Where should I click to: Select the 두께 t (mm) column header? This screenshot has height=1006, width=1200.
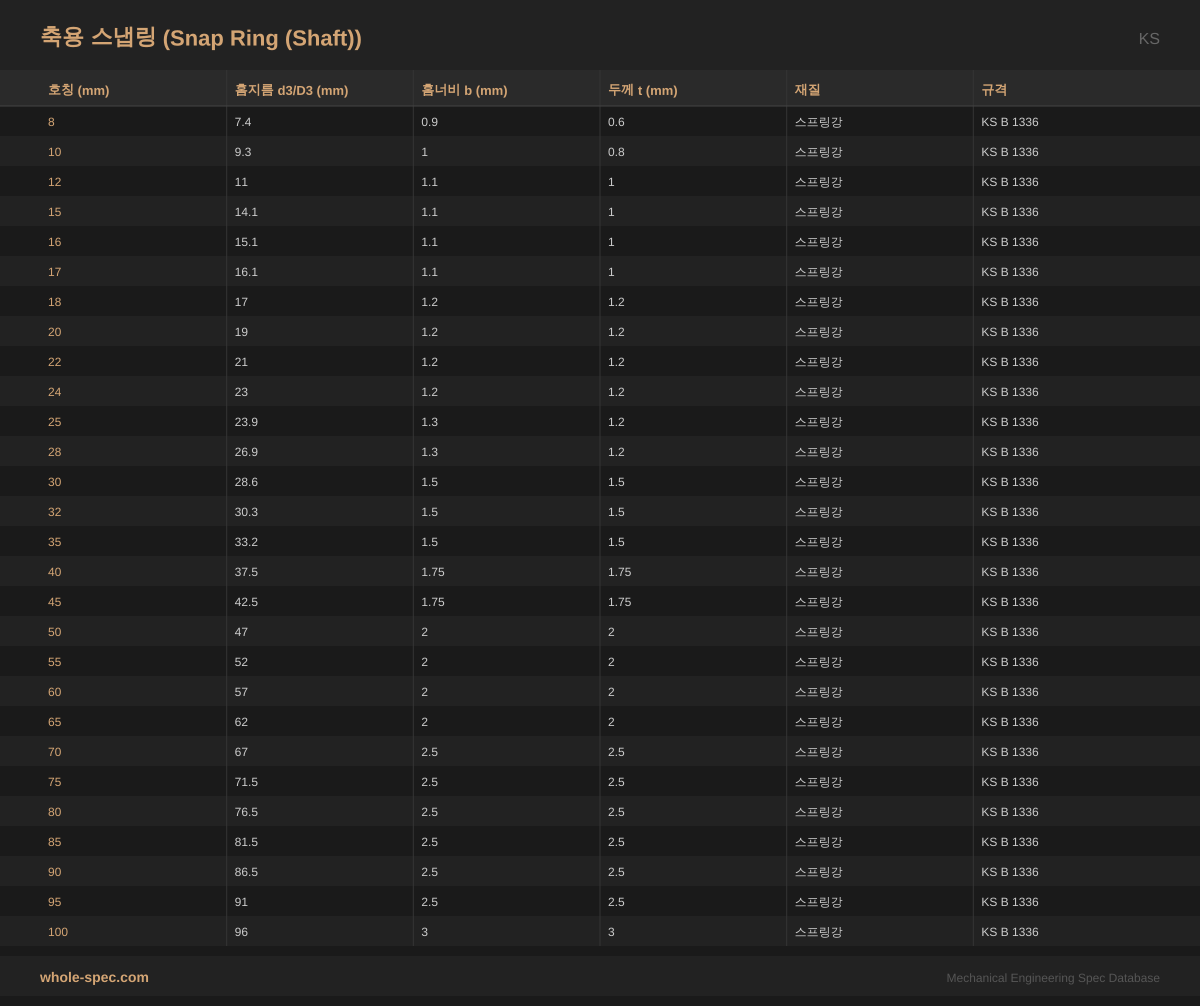(x=642, y=90)
